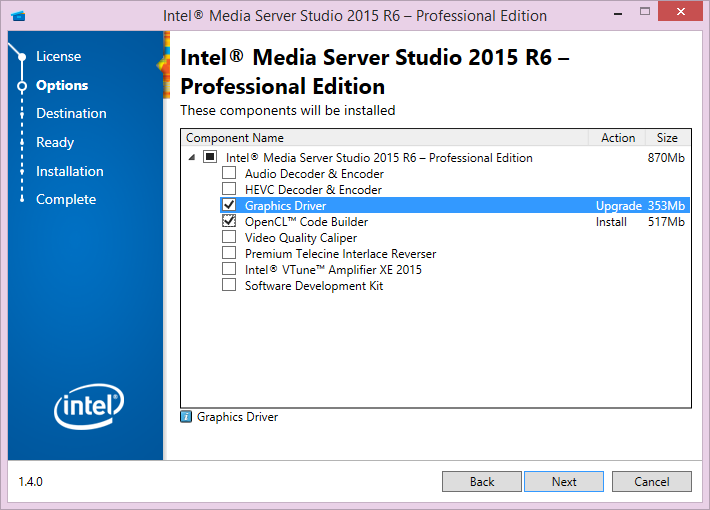The width and height of the screenshot is (710, 510).
Task: Select Premium Telecine Interlace Reverser label
Action: [341, 254]
